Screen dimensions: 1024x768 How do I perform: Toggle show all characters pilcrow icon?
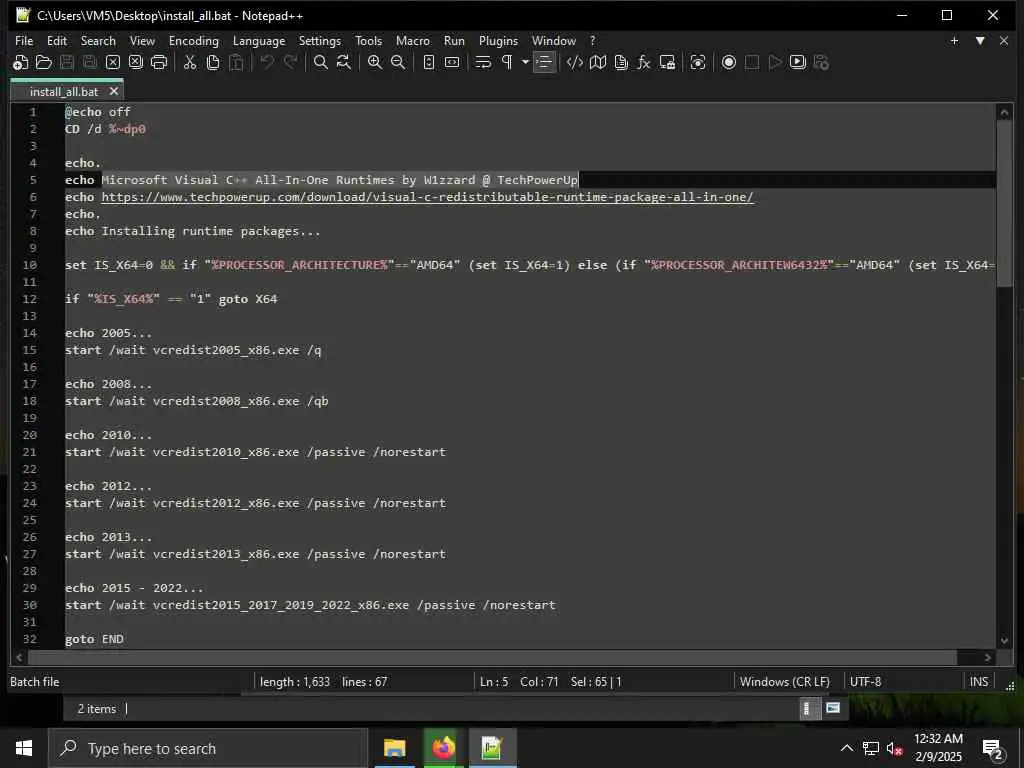[x=507, y=63]
